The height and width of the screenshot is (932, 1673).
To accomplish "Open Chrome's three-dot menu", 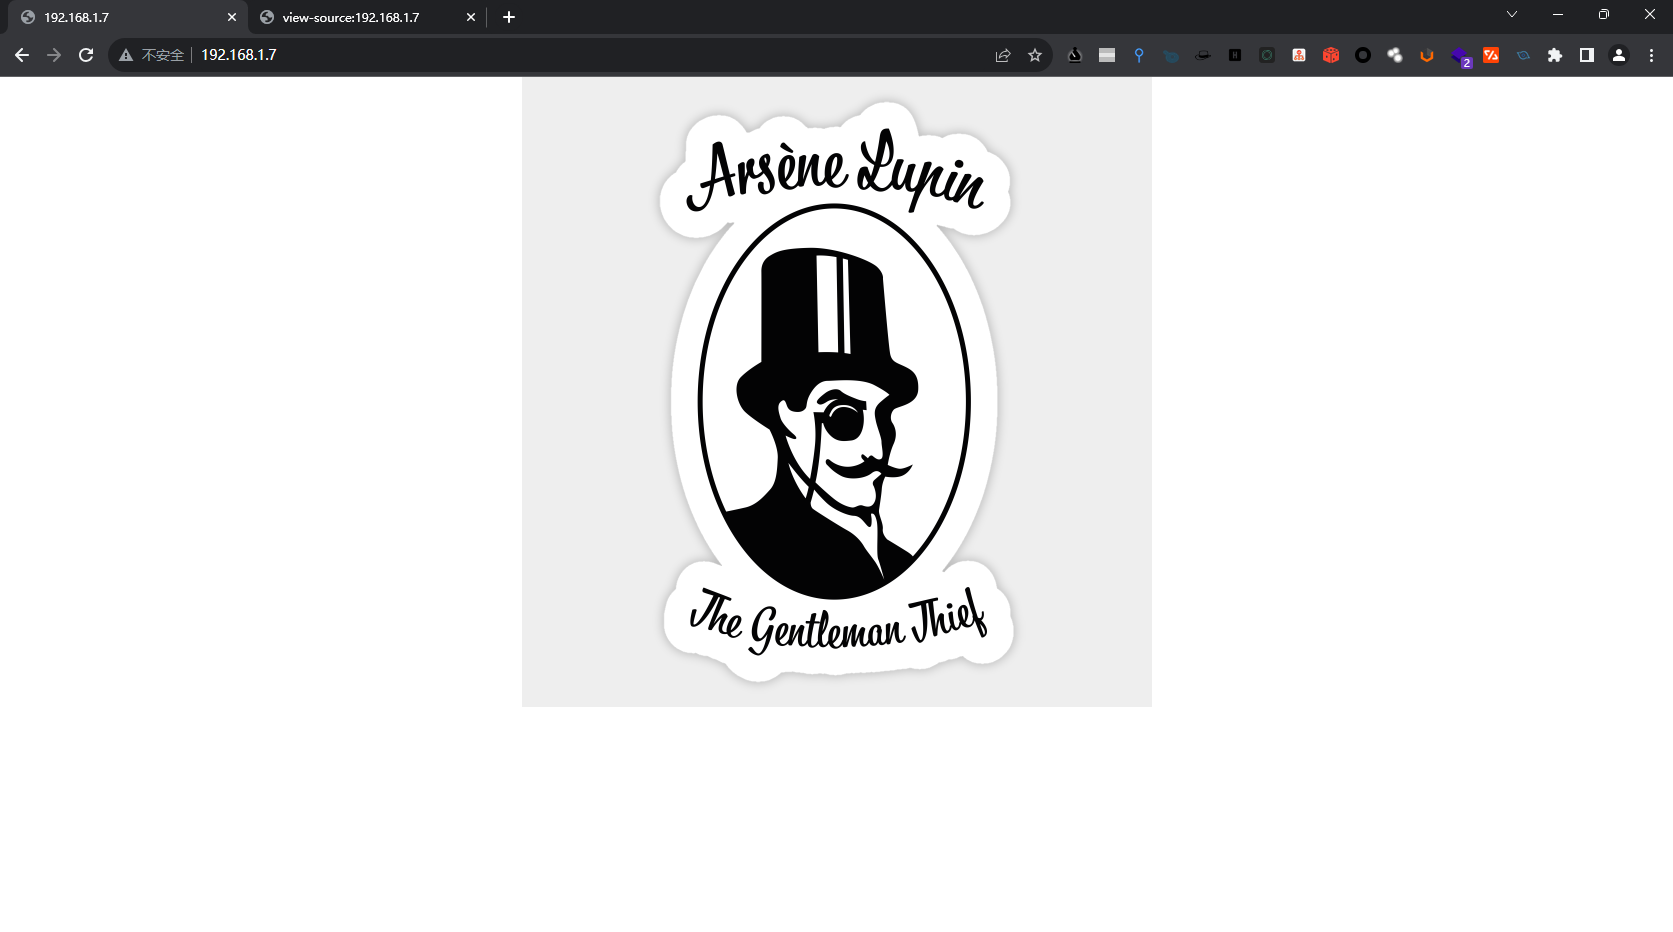I will click(x=1651, y=55).
